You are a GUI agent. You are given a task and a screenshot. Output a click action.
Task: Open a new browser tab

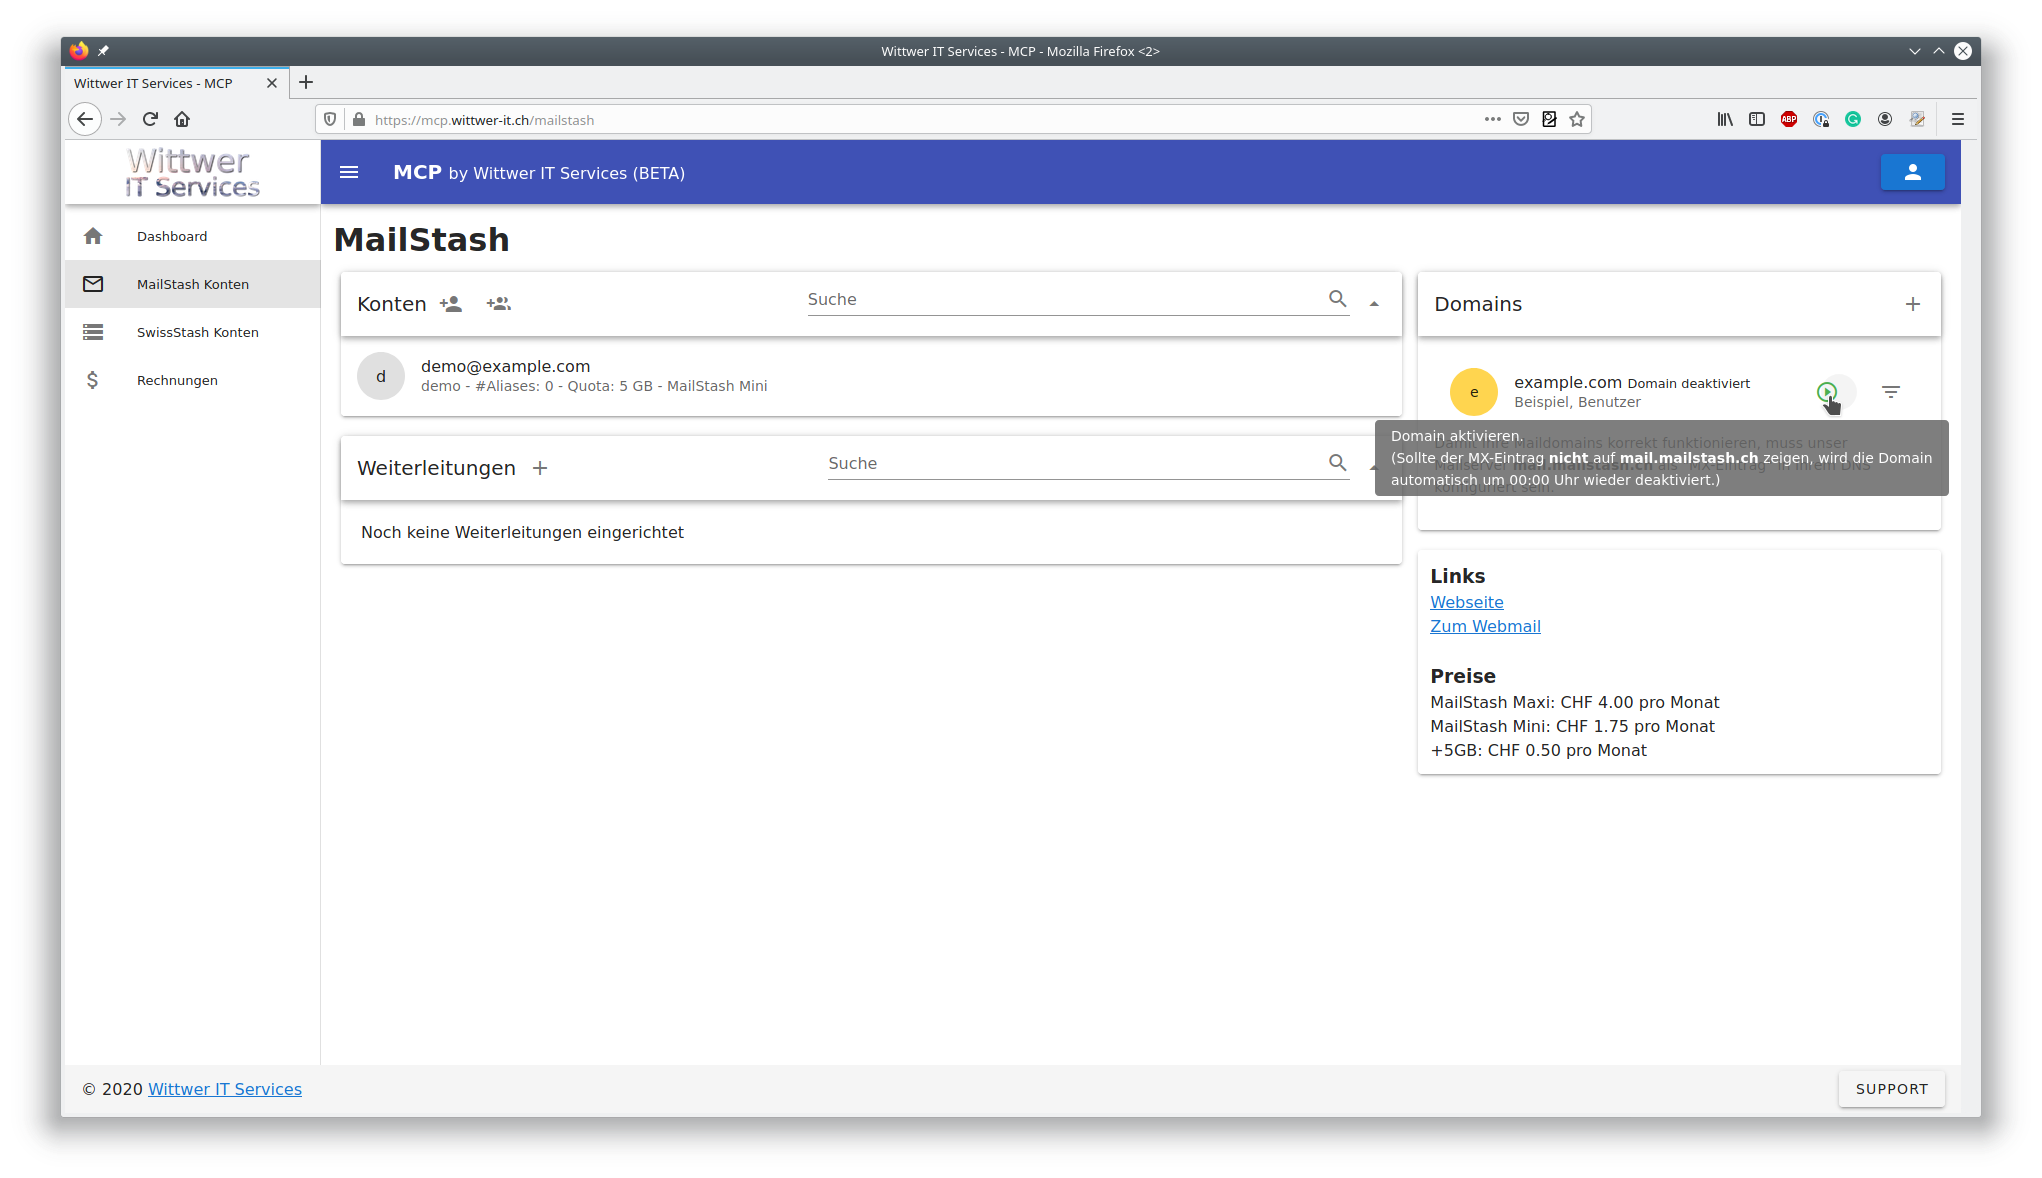(306, 82)
